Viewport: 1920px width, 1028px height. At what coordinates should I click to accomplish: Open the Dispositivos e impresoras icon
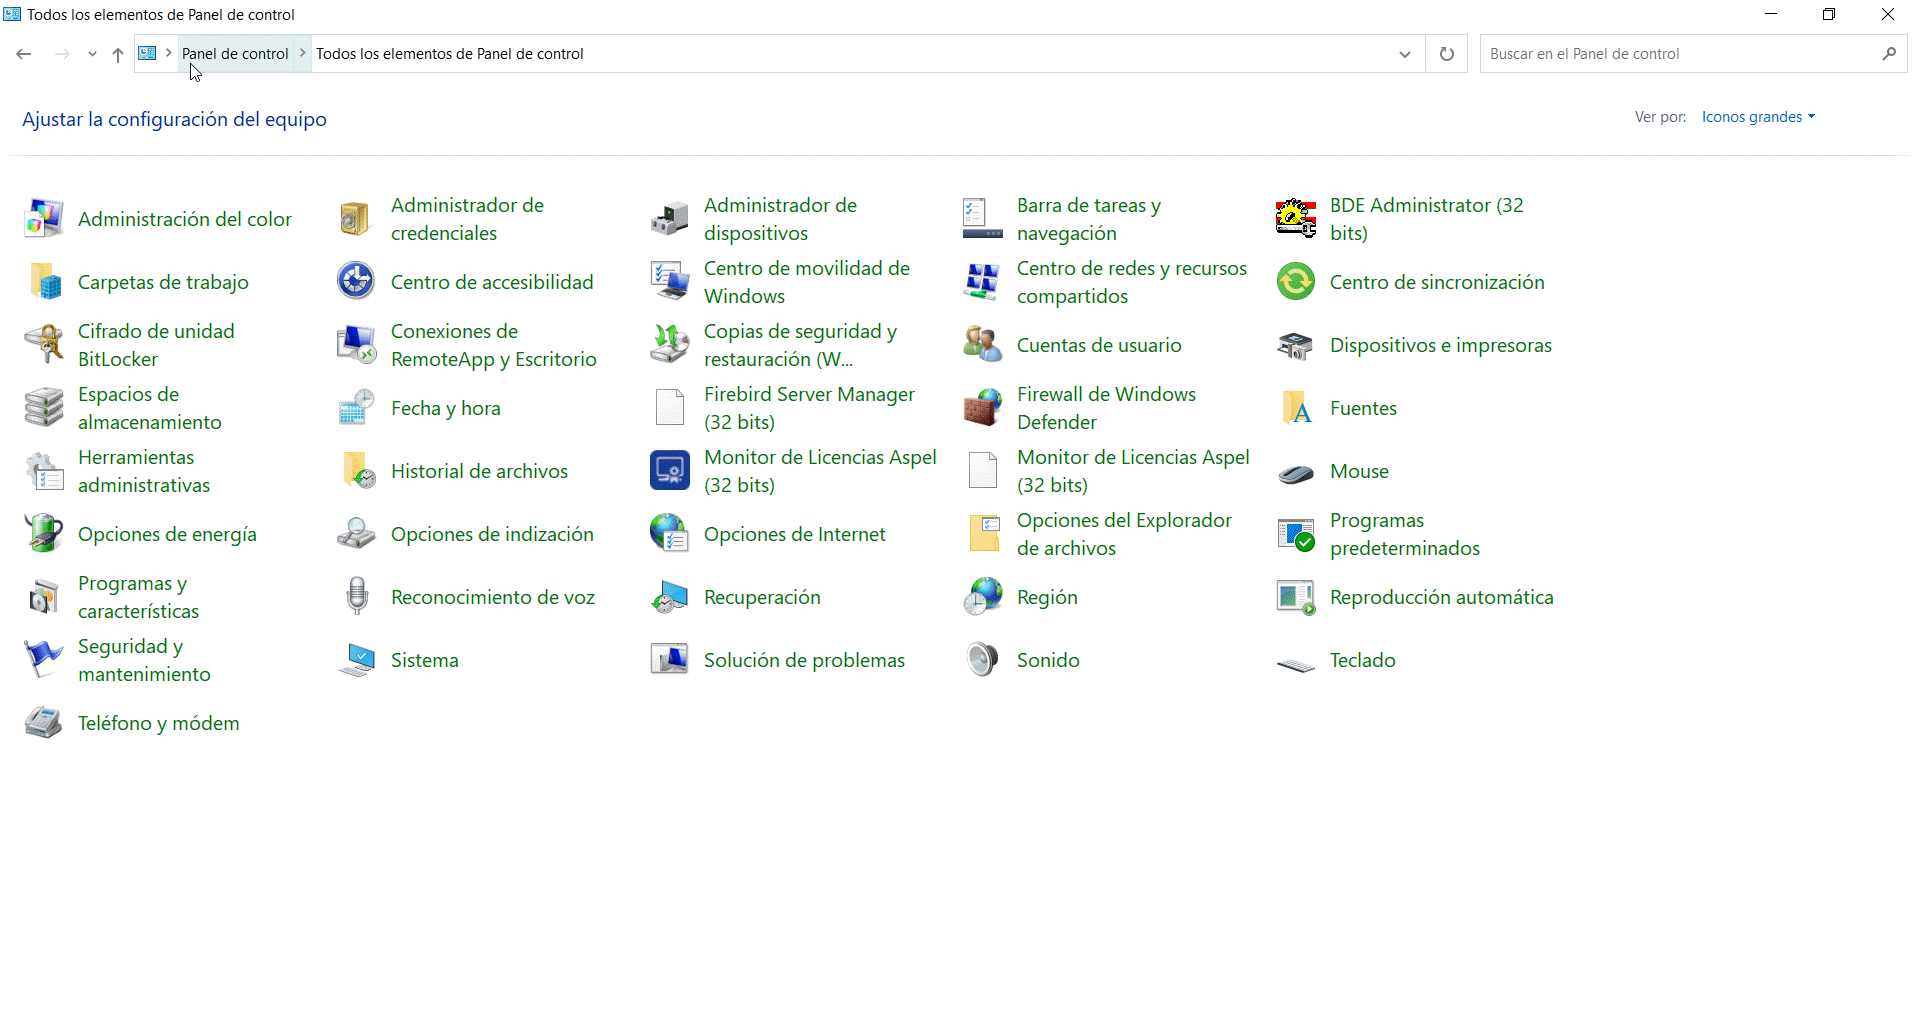tap(1296, 345)
